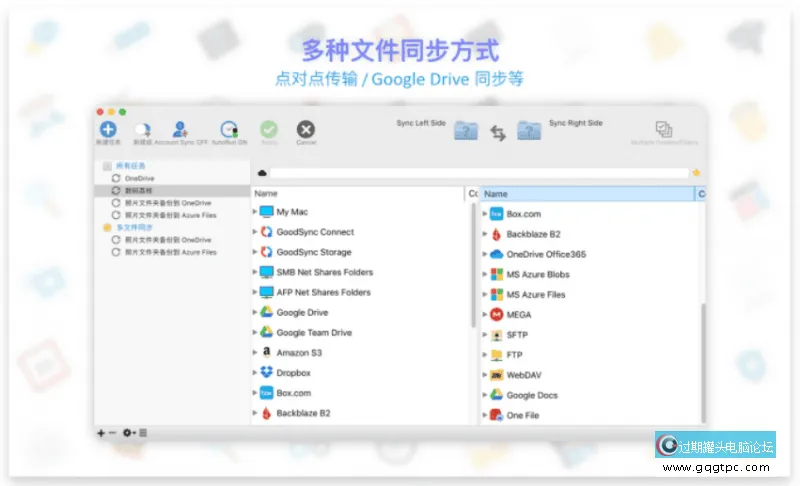Image resolution: width=800 pixels, height=486 pixels.
Task: Click the minus button below the job list
Action: tap(112, 432)
